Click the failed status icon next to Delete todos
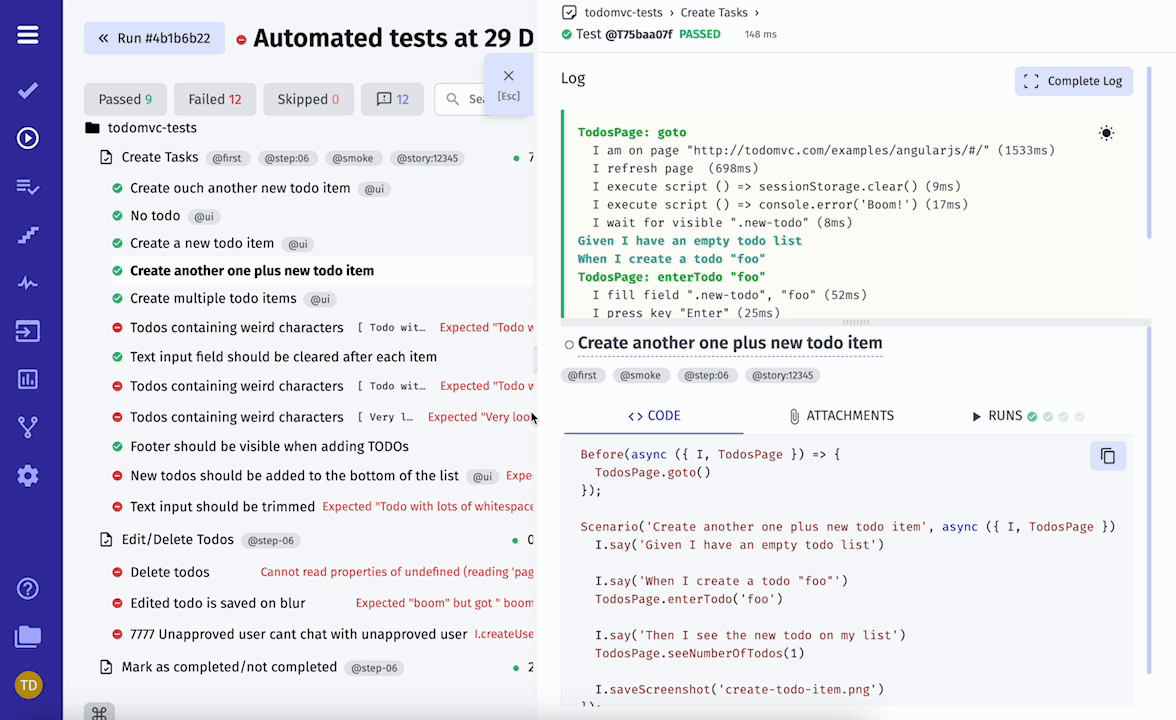 coord(117,572)
